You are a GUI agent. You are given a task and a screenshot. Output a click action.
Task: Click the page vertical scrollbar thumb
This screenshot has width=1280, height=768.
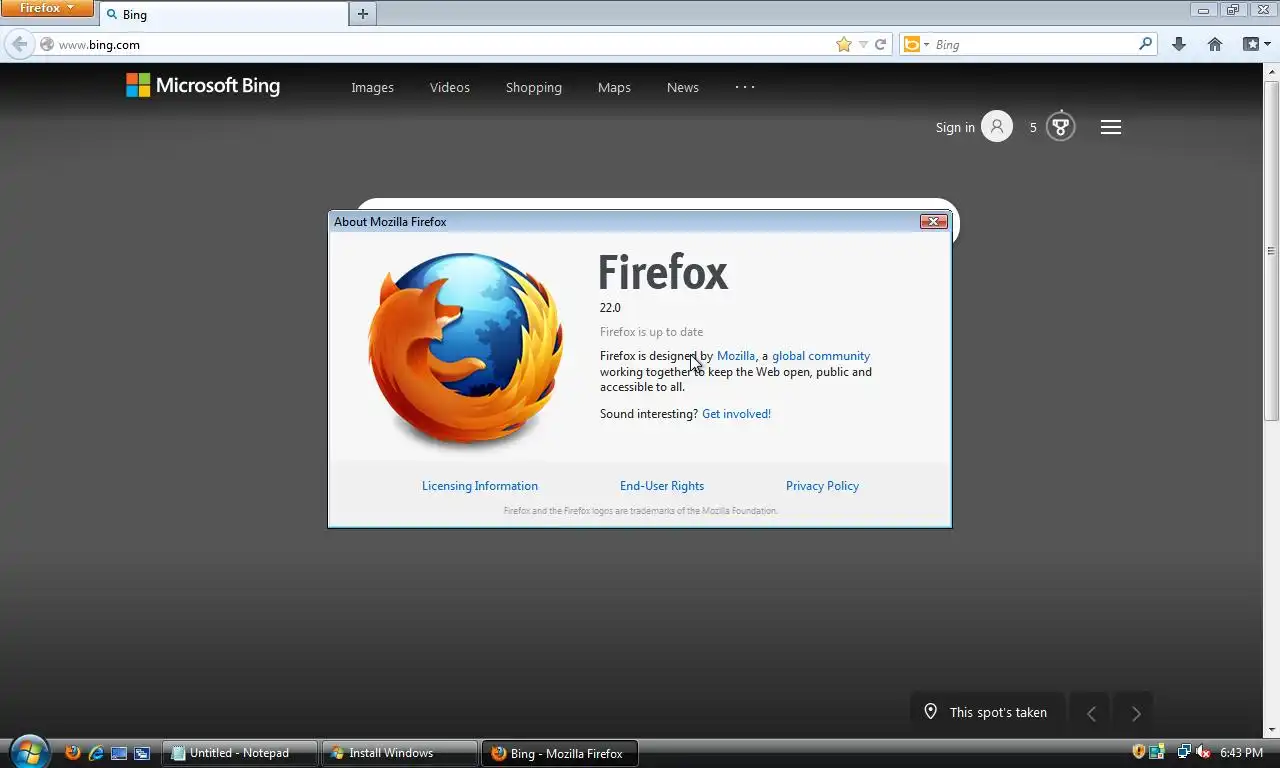1272,250
